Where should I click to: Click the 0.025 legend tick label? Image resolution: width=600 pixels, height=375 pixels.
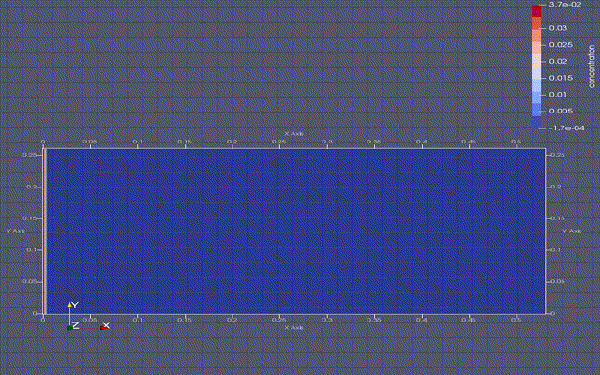pos(561,45)
